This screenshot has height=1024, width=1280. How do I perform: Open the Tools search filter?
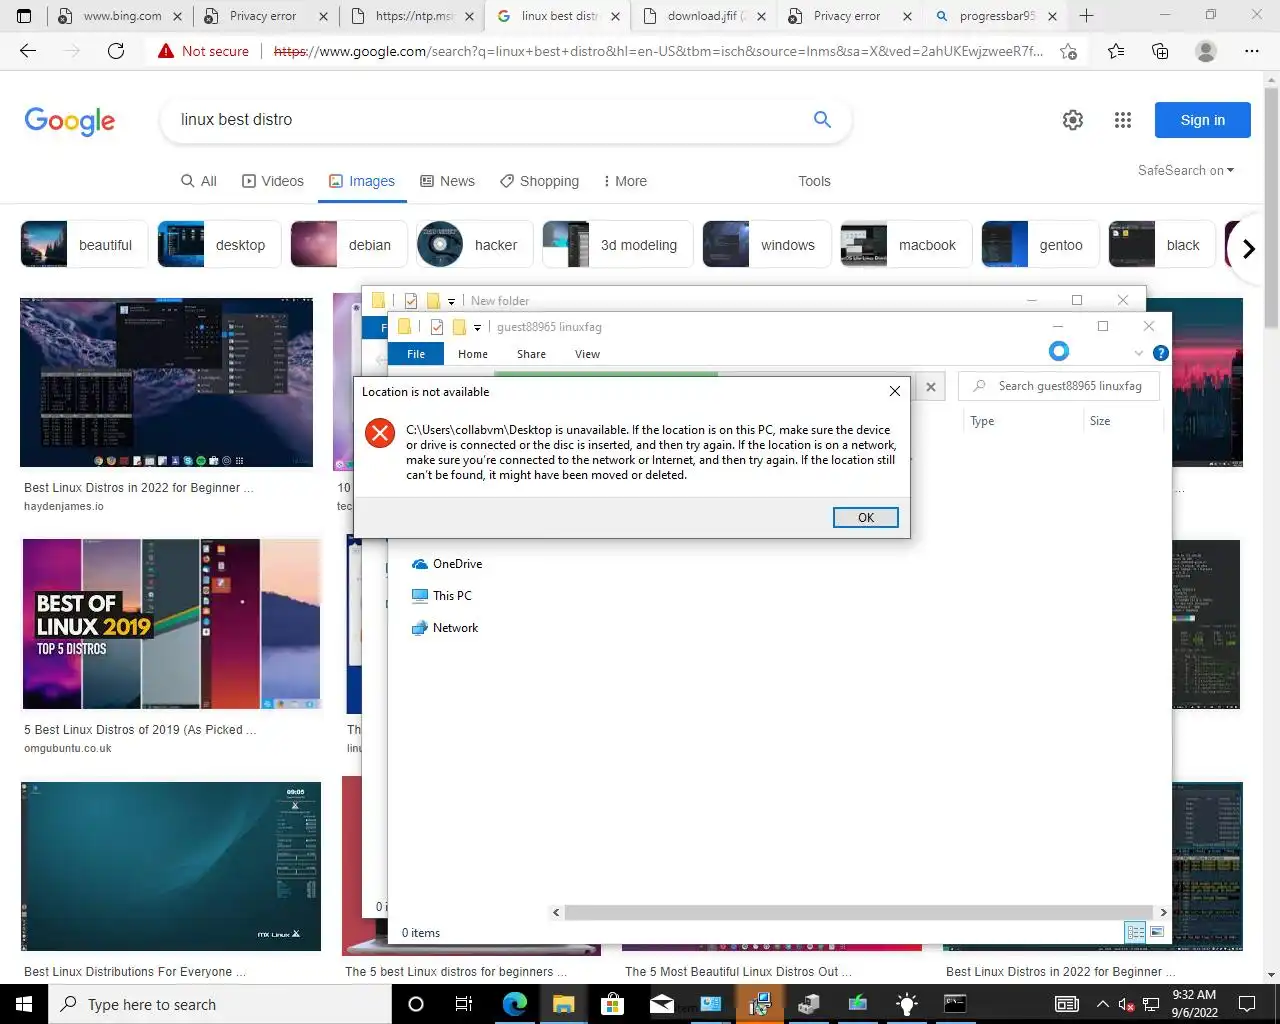point(814,181)
